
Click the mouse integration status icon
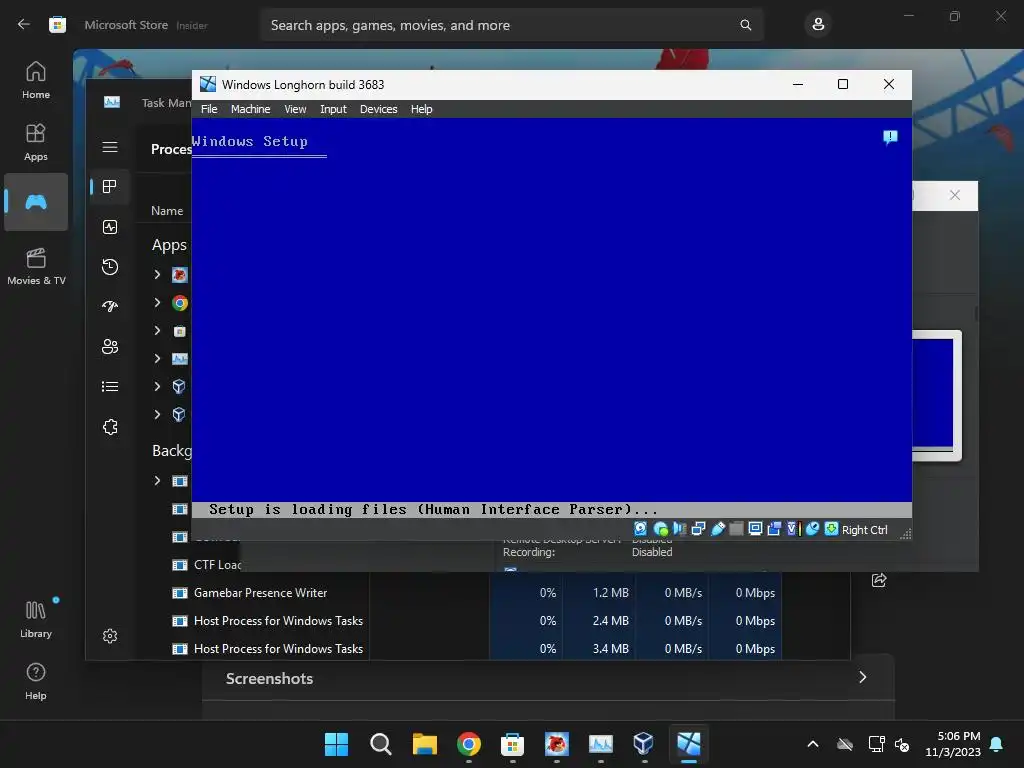click(812, 529)
